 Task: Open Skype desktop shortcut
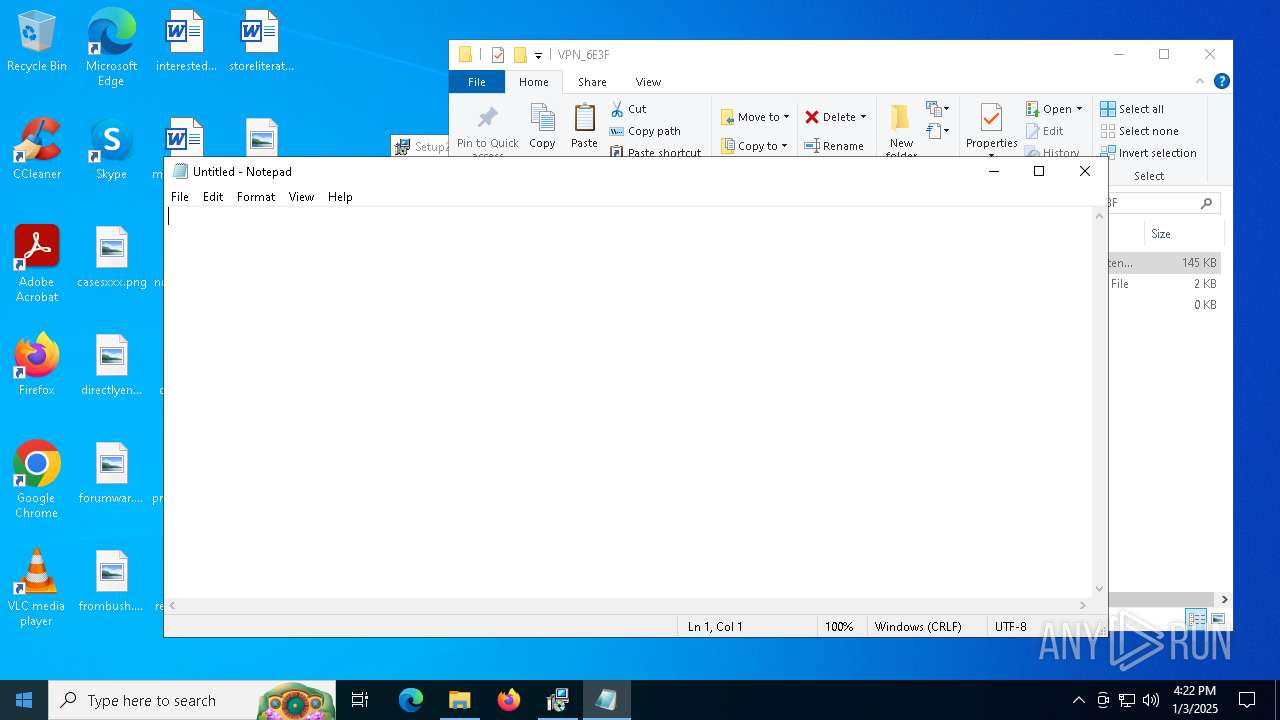[x=111, y=150]
